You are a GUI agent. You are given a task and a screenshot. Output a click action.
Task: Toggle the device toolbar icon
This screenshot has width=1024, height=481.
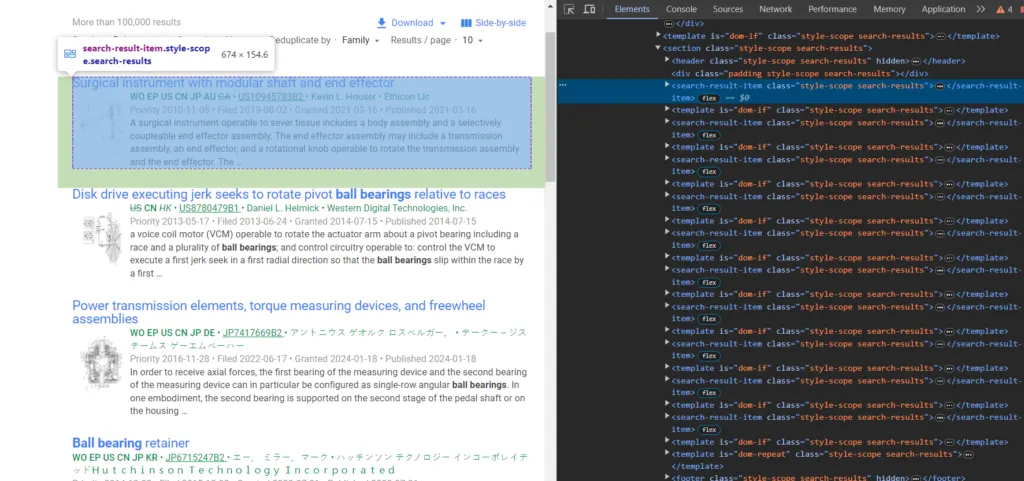click(x=590, y=9)
